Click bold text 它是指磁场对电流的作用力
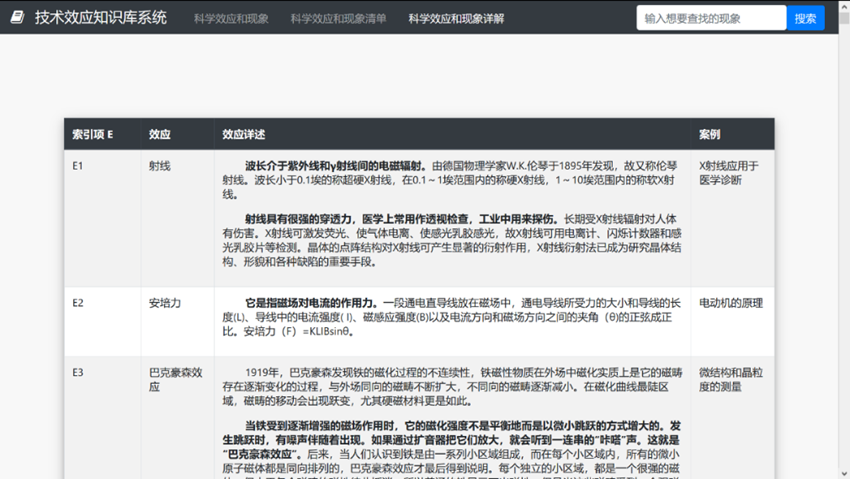Viewport: 850px width, 479px height. 311,303
